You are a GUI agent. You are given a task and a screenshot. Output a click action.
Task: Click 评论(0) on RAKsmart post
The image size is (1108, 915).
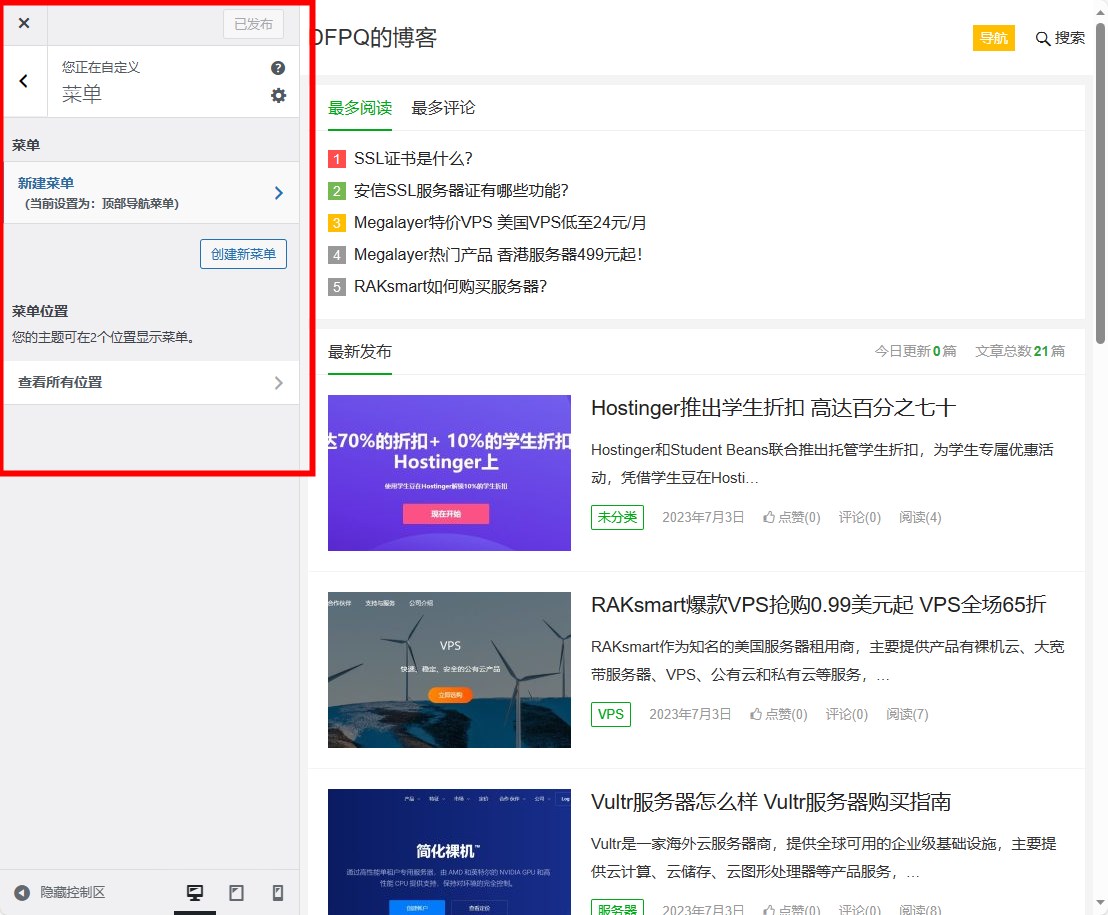(x=847, y=714)
